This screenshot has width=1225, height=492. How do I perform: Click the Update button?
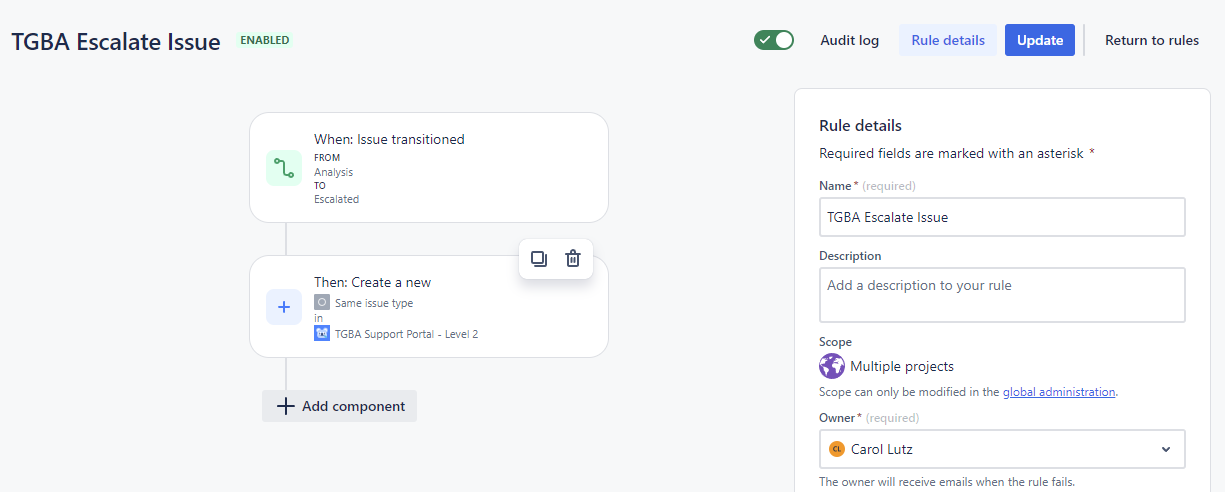pos(1040,40)
